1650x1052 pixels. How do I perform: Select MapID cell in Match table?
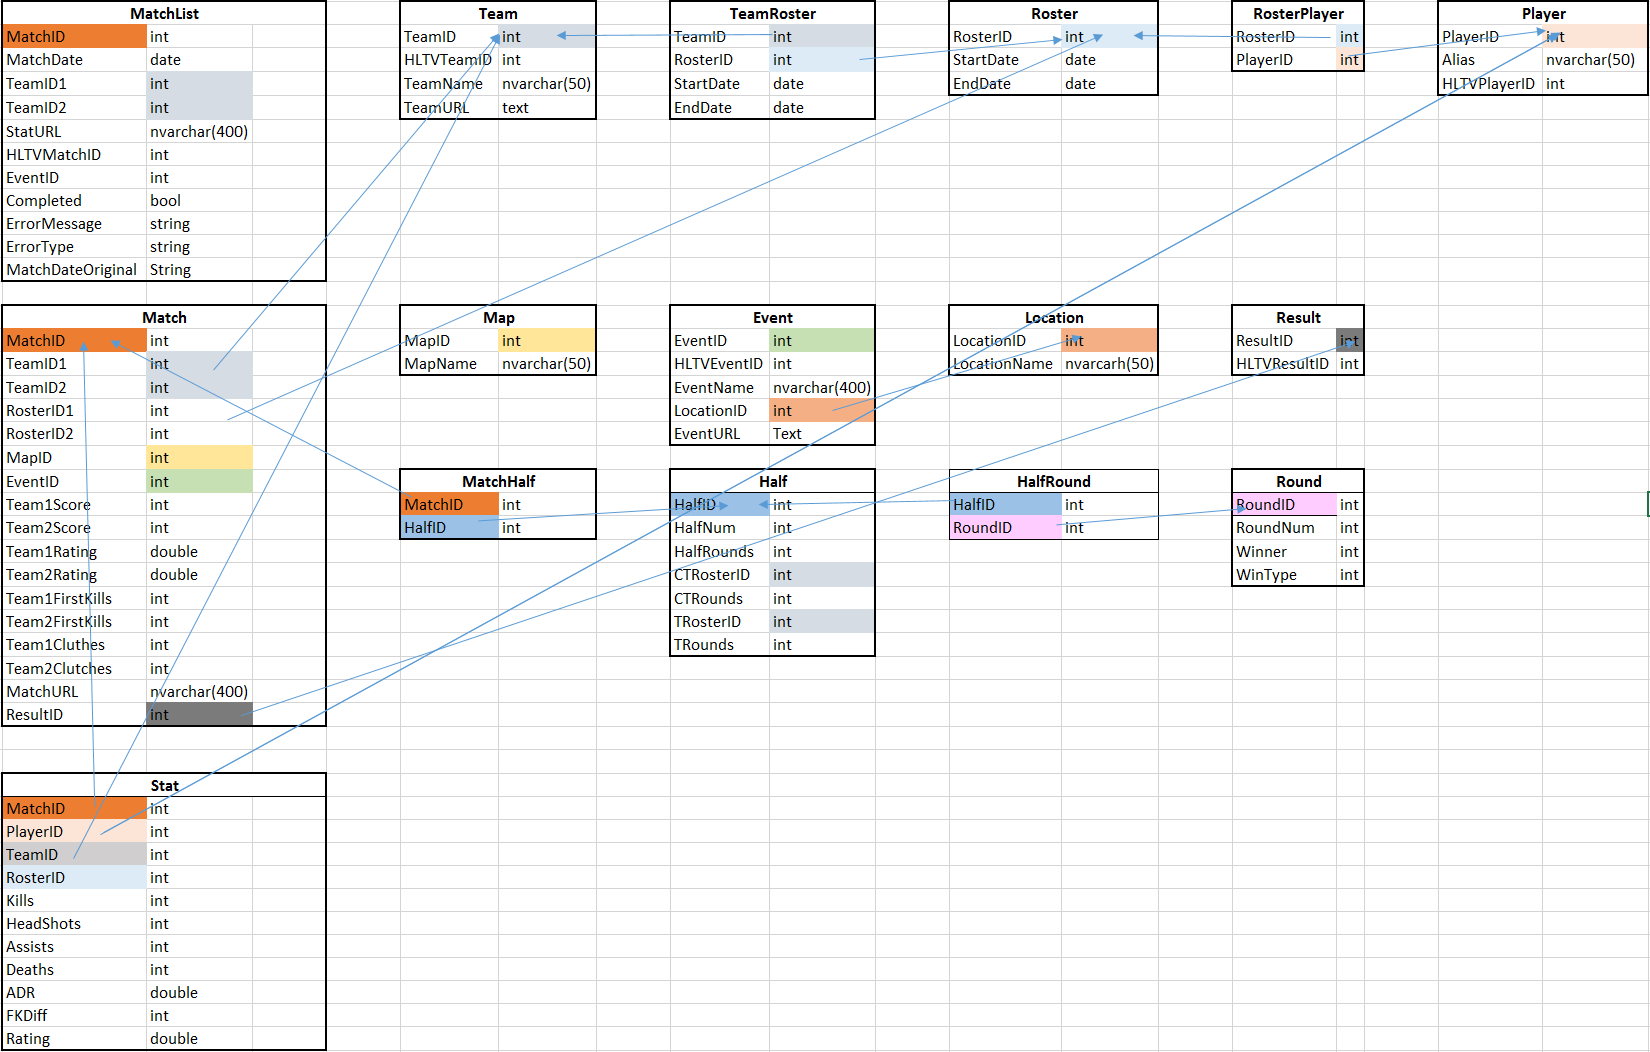[x=75, y=458]
